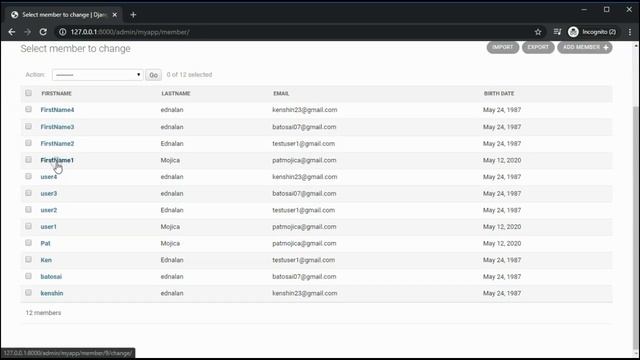Sort by the Birth Date column header

(499, 93)
